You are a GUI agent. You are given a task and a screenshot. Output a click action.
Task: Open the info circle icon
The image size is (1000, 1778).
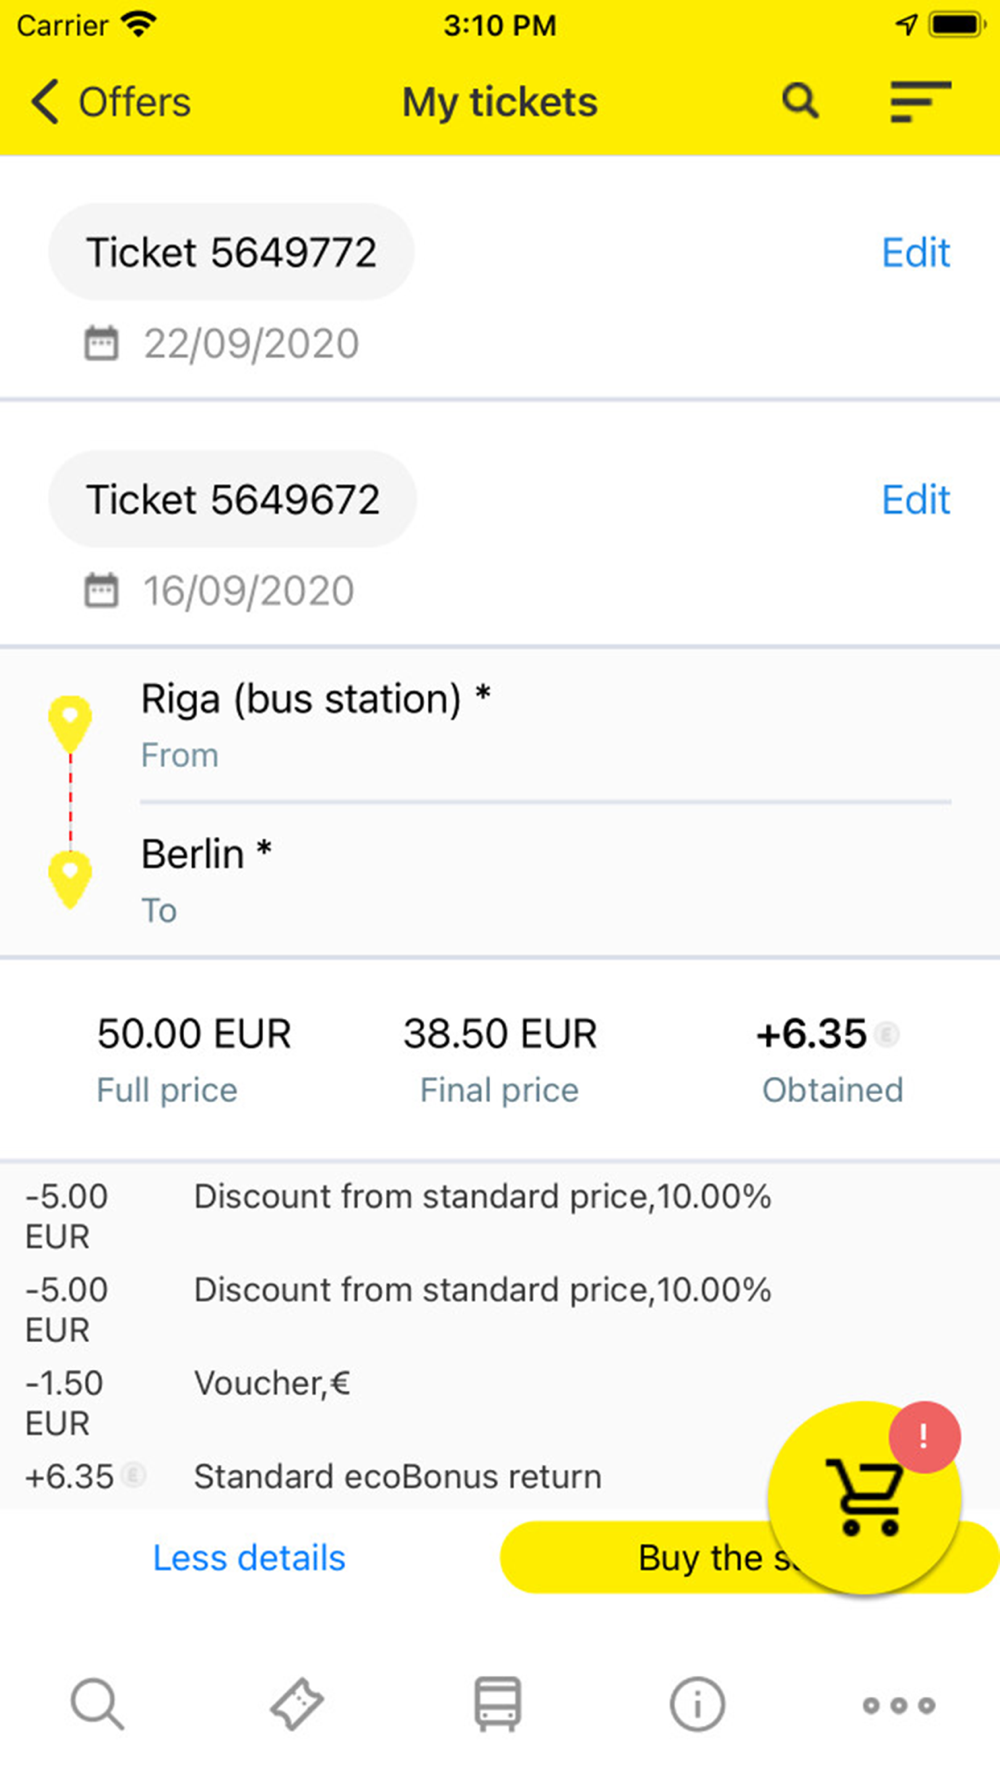[x=697, y=1704]
